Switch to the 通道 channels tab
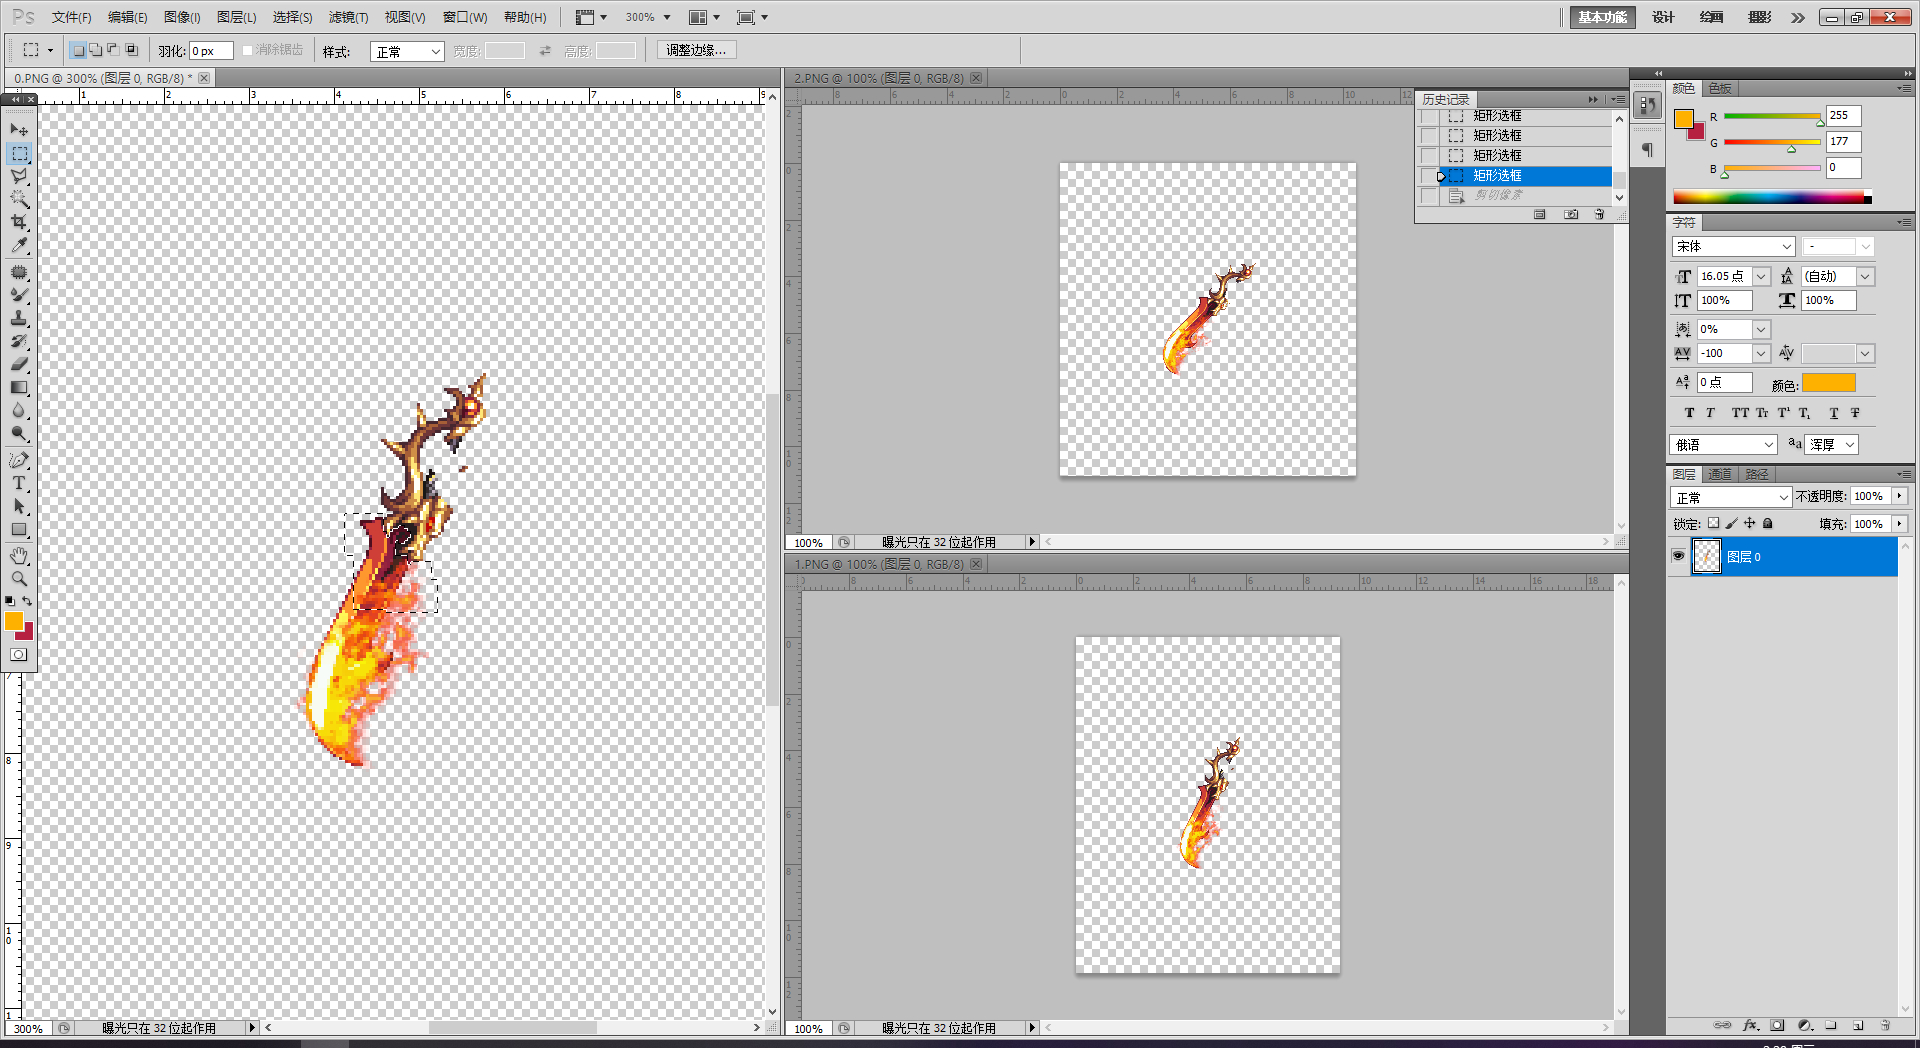This screenshot has width=1920, height=1048. pyautogui.click(x=1720, y=474)
